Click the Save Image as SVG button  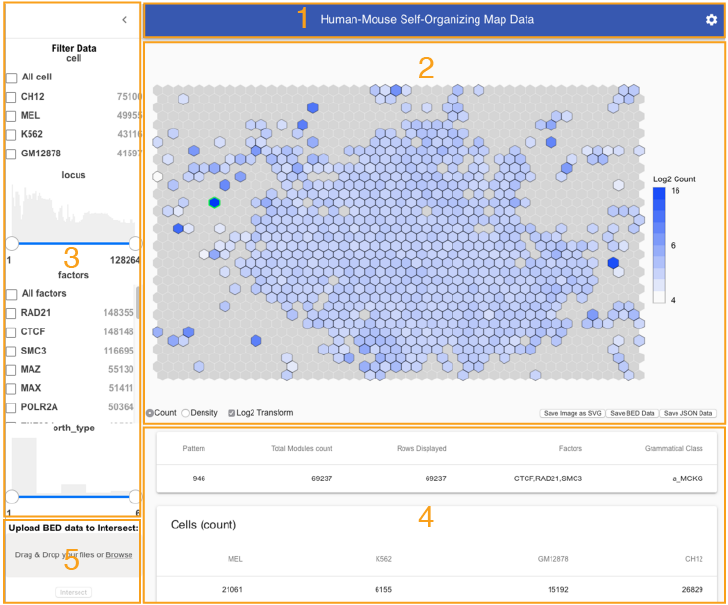(572, 413)
